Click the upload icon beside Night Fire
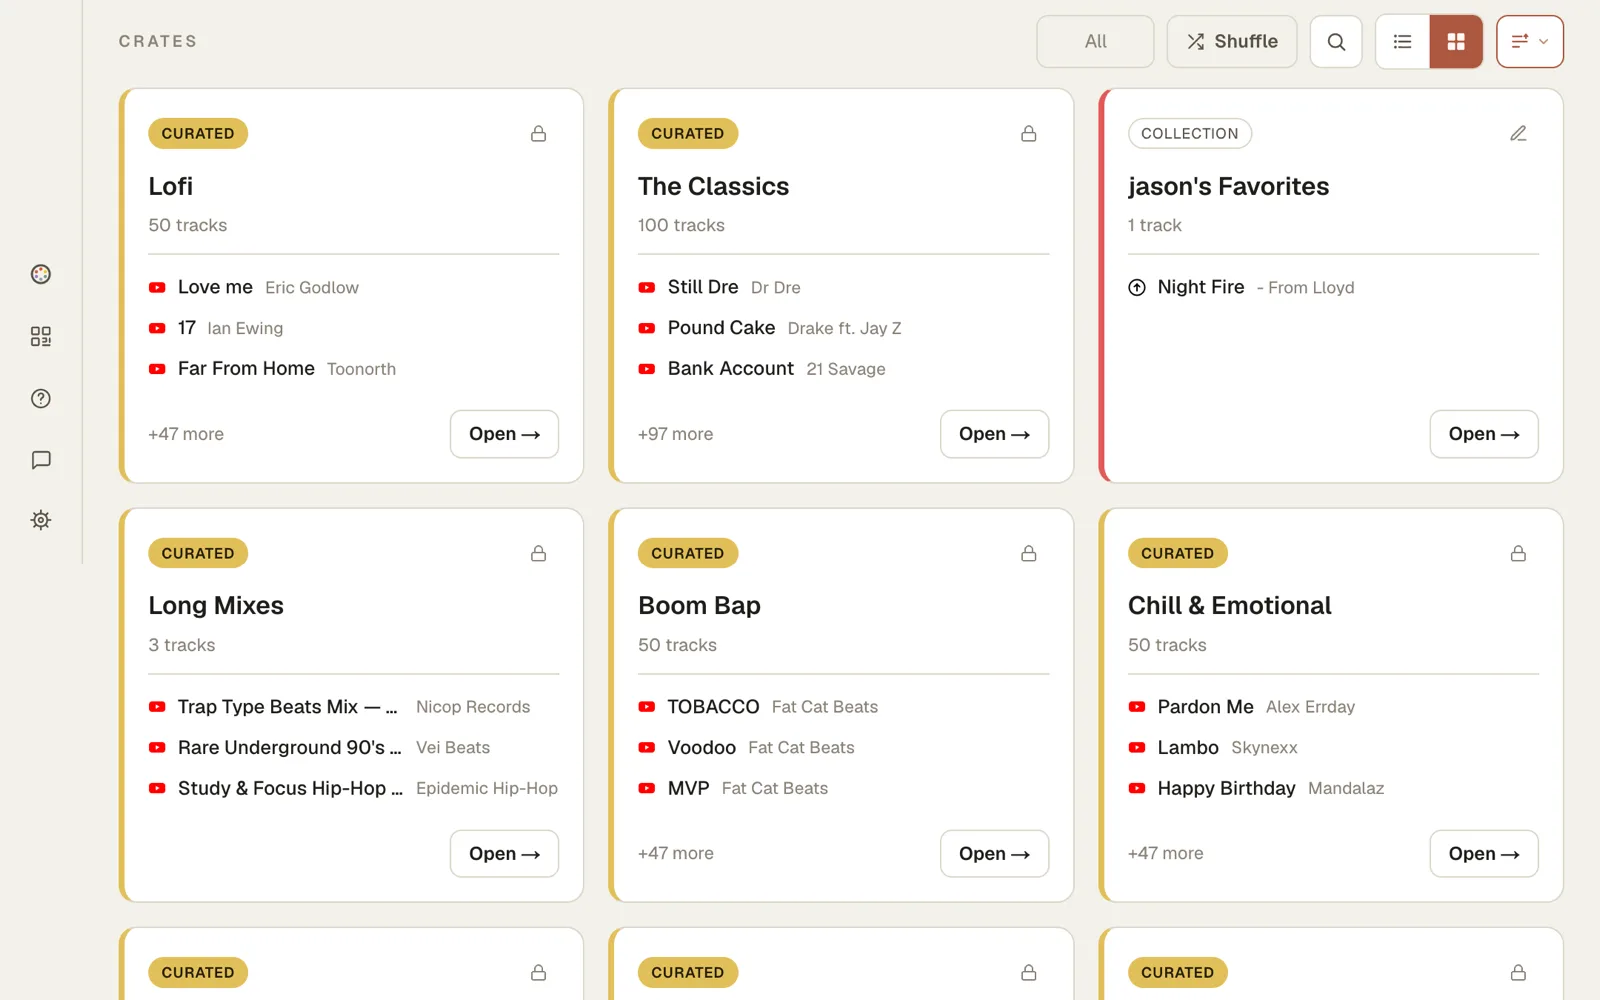The image size is (1600, 1000). (x=1137, y=288)
